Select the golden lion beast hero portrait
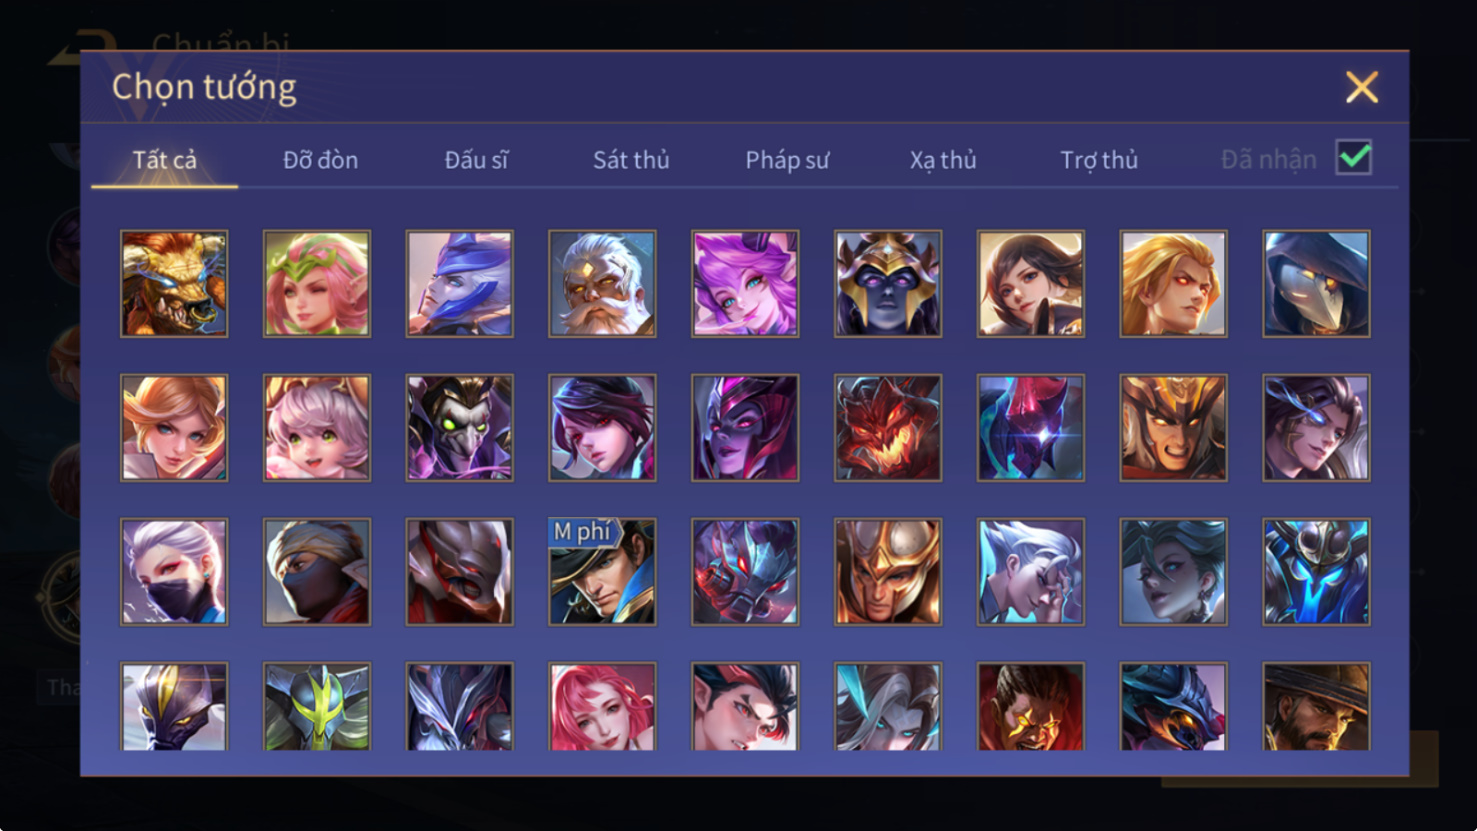The height and width of the screenshot is (831, 1477). (174, 284)
